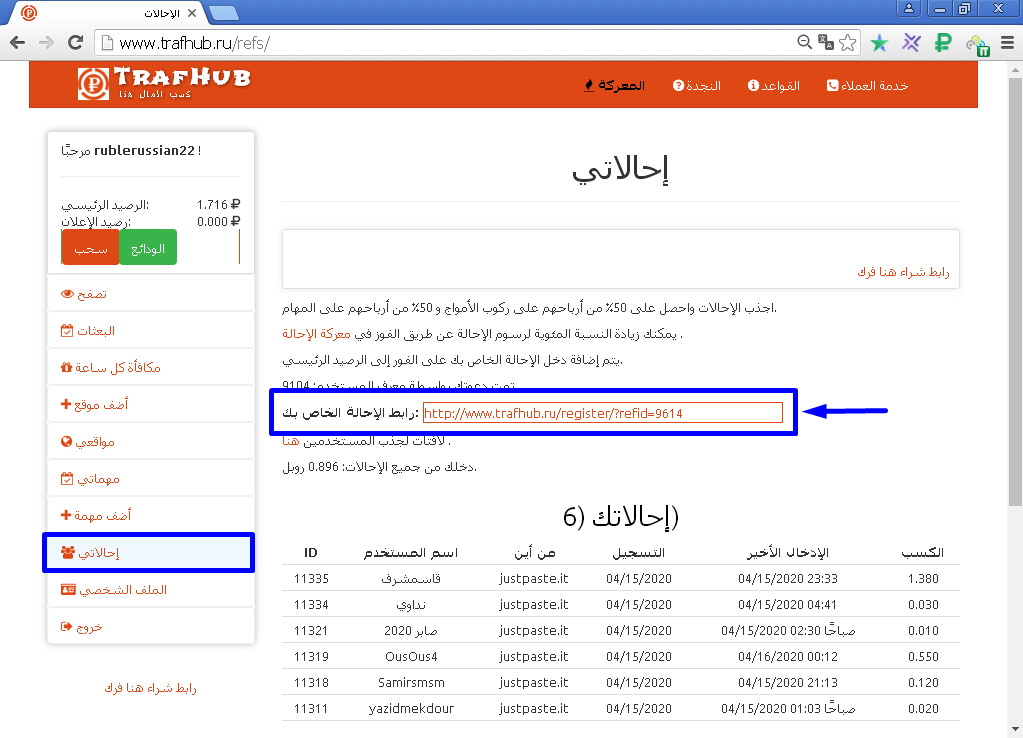Image resolution: width=1023 pixels, height=738 pixels.
Task: Click the green-blue star extension icon
Action: 879,43
